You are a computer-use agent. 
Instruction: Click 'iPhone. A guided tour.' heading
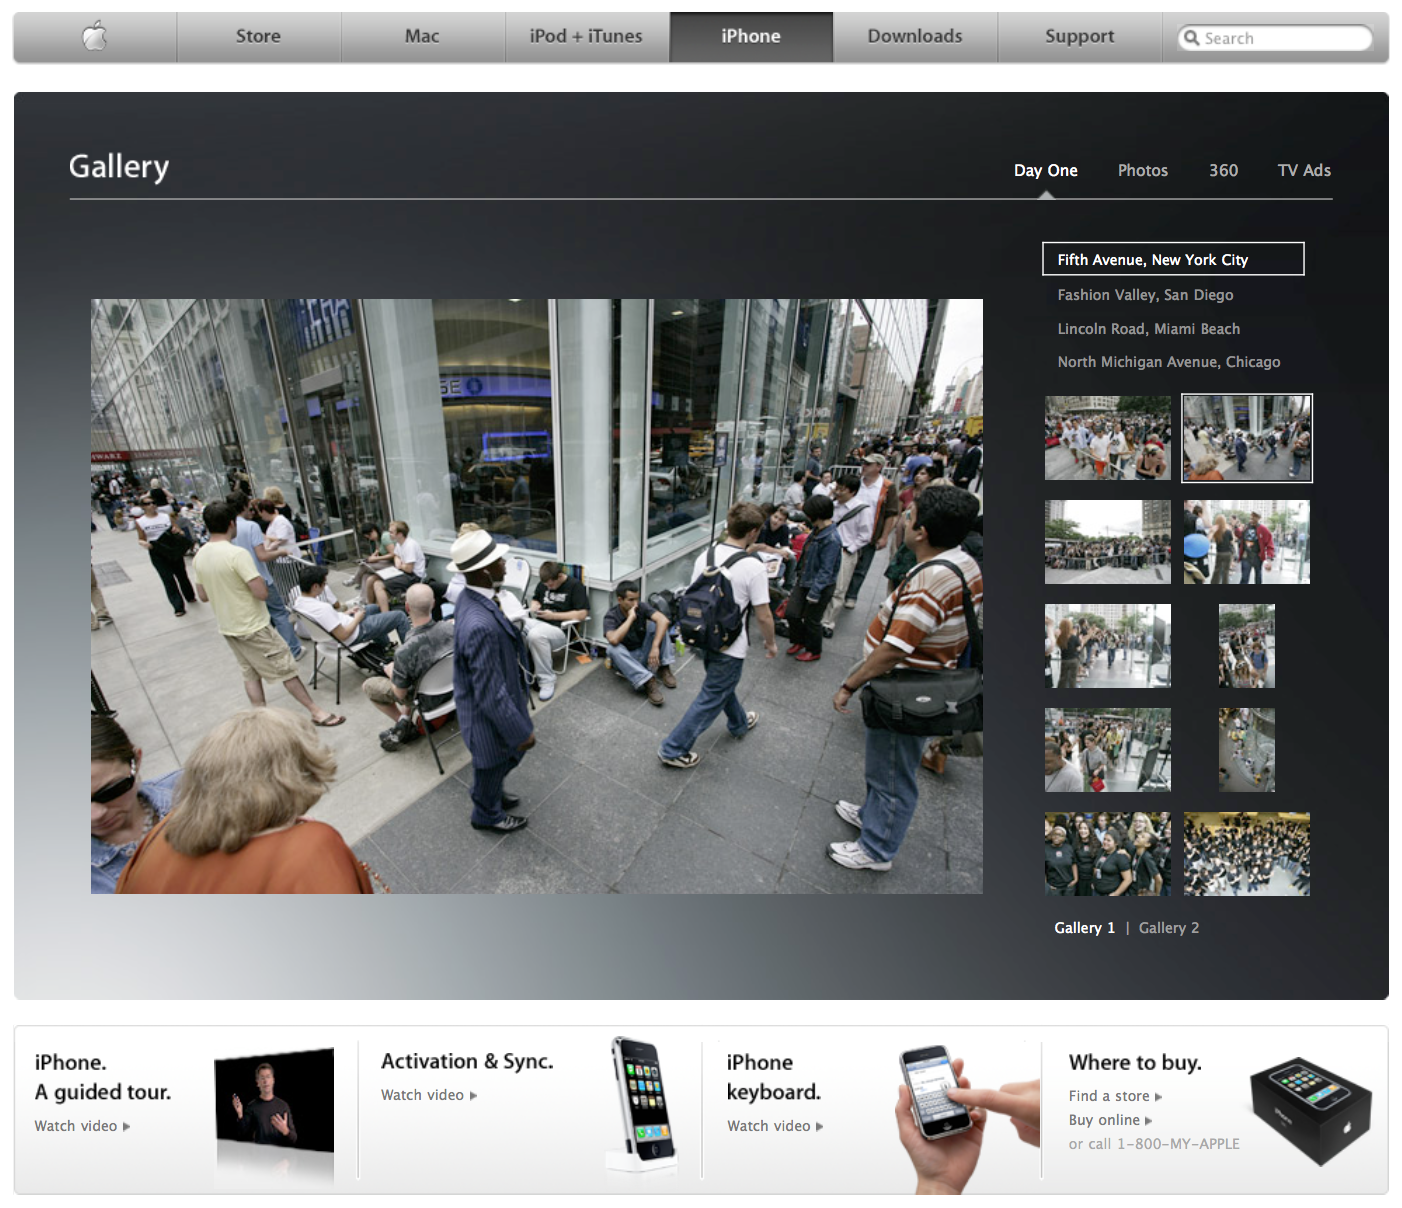pyautogui.click(x=103, y=1077)
